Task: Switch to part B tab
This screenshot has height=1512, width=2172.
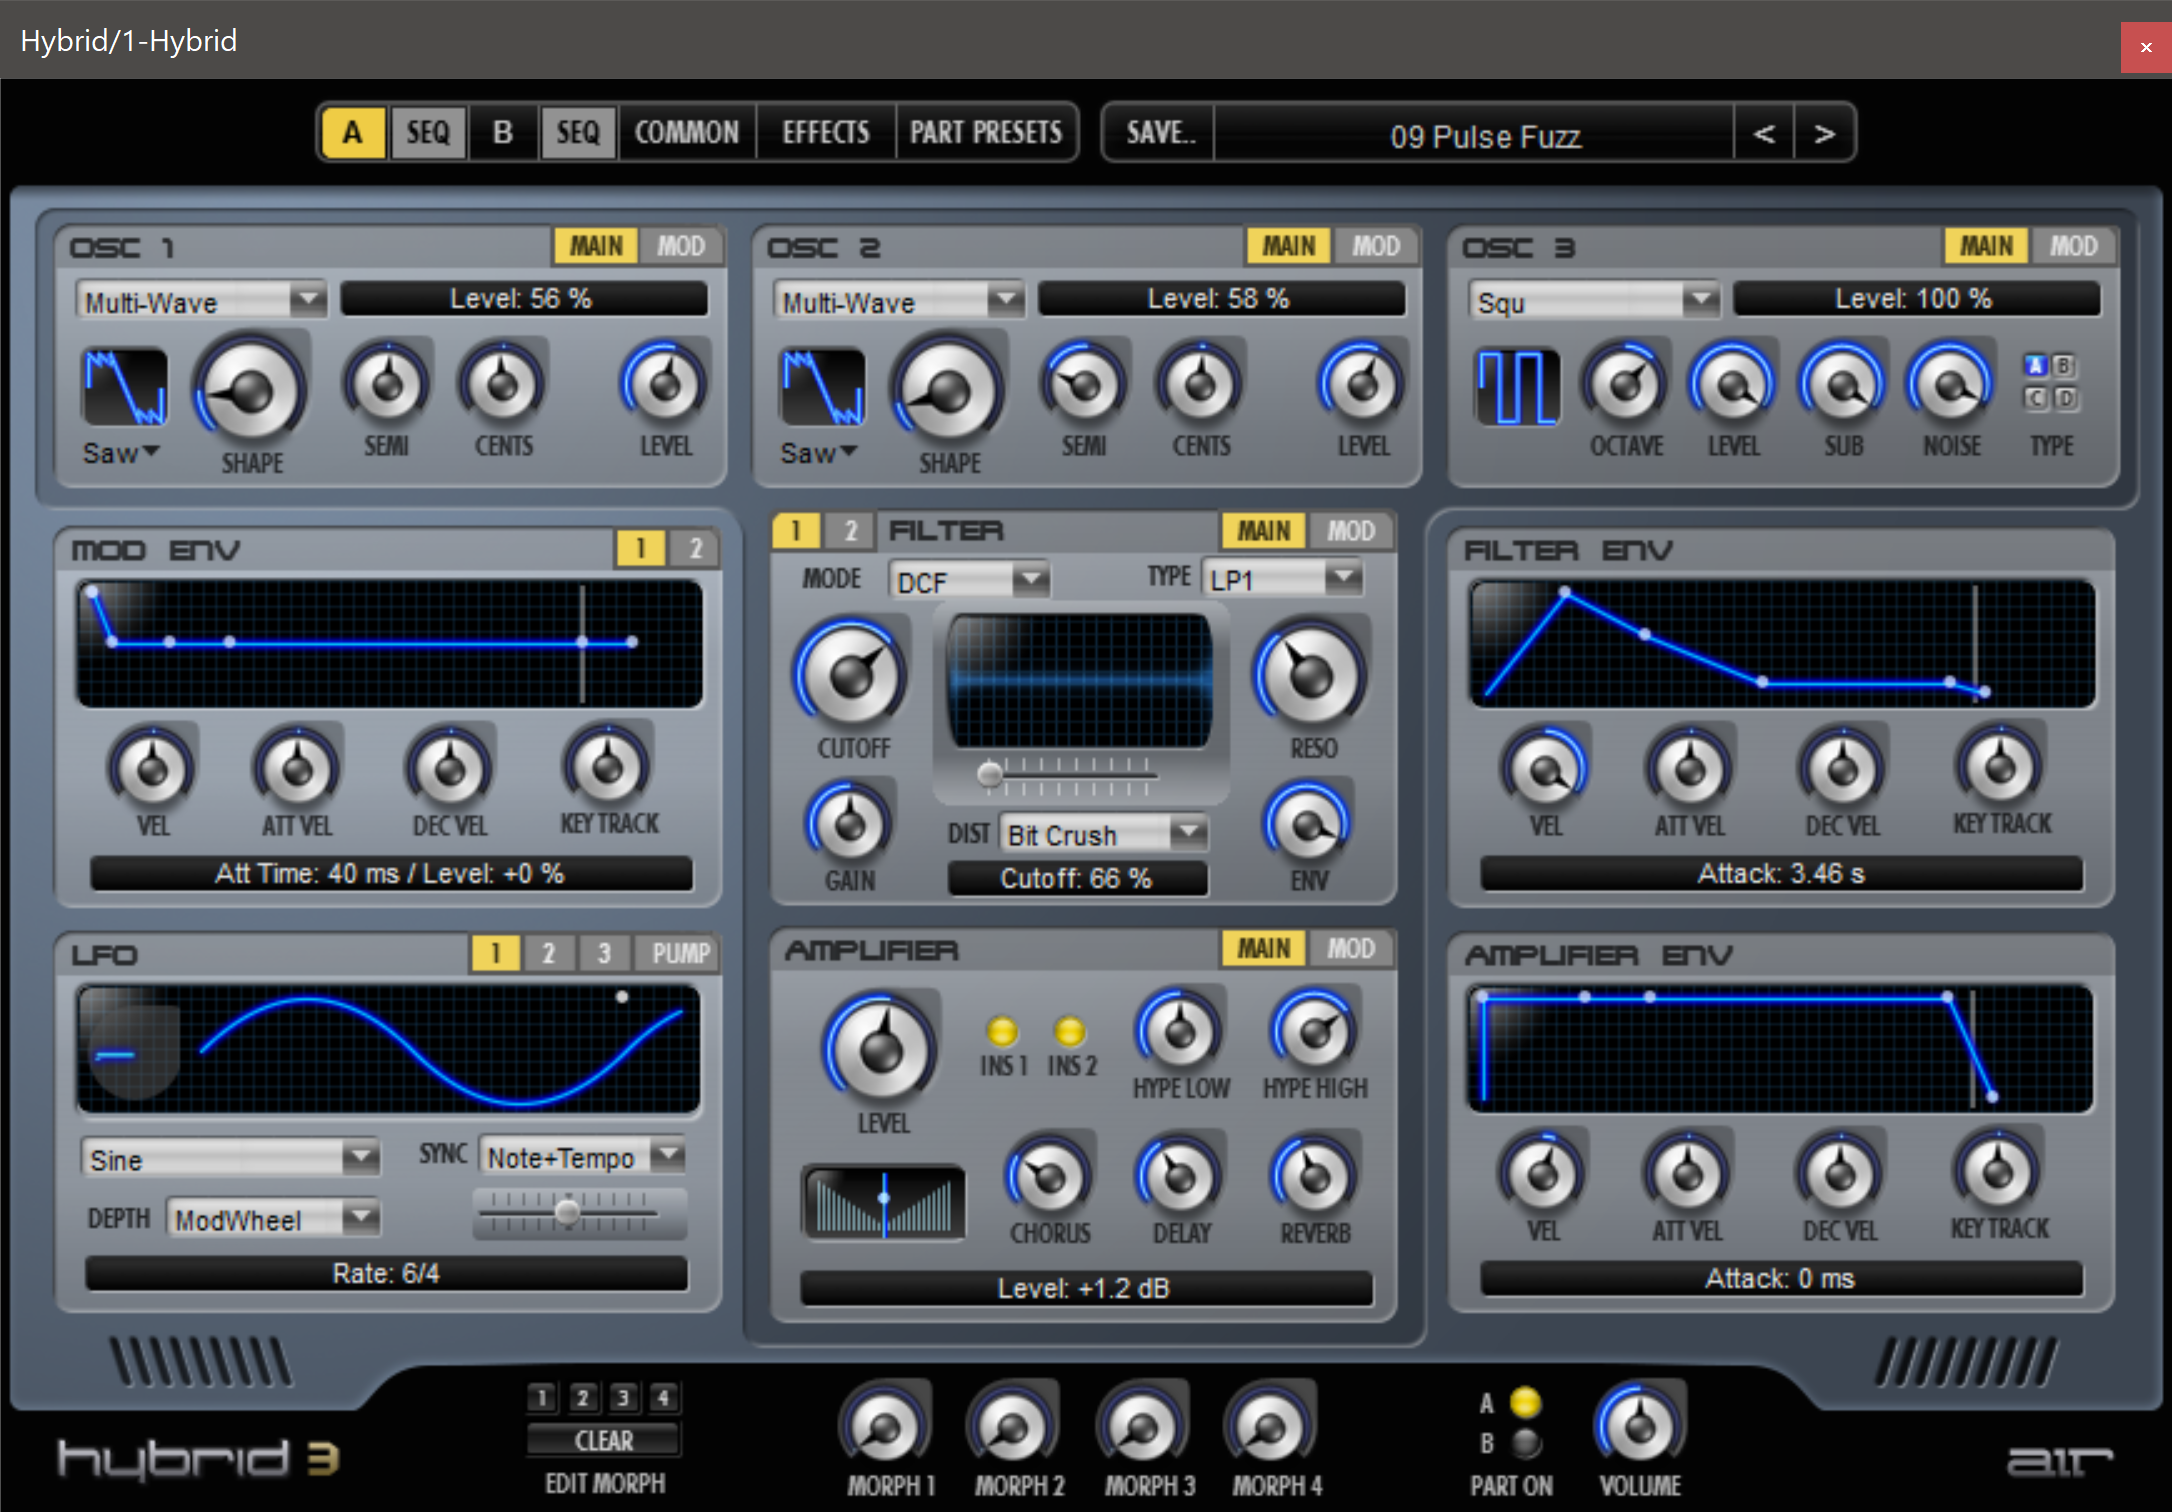Action: pos(503,132)
